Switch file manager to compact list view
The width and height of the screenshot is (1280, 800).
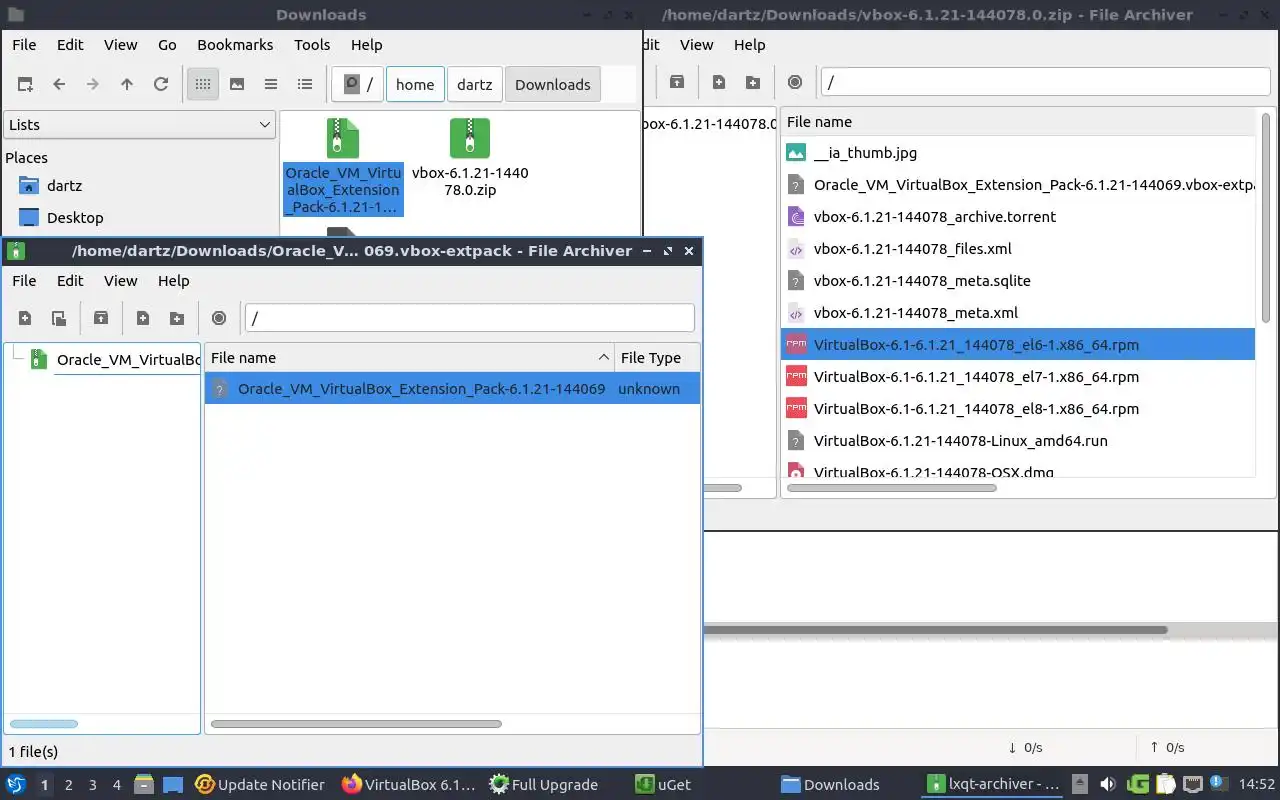(271, 85)
